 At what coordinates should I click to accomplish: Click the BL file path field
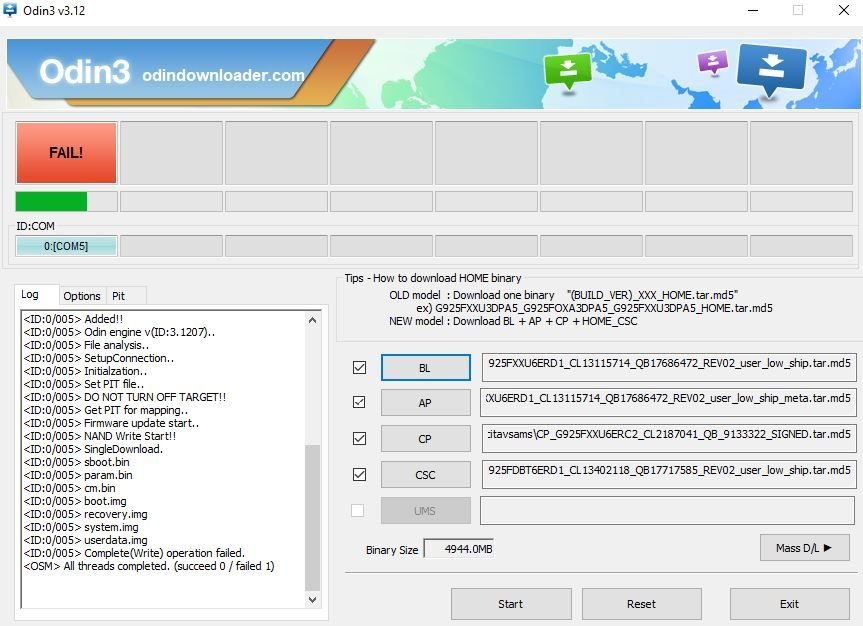(669, 367)
